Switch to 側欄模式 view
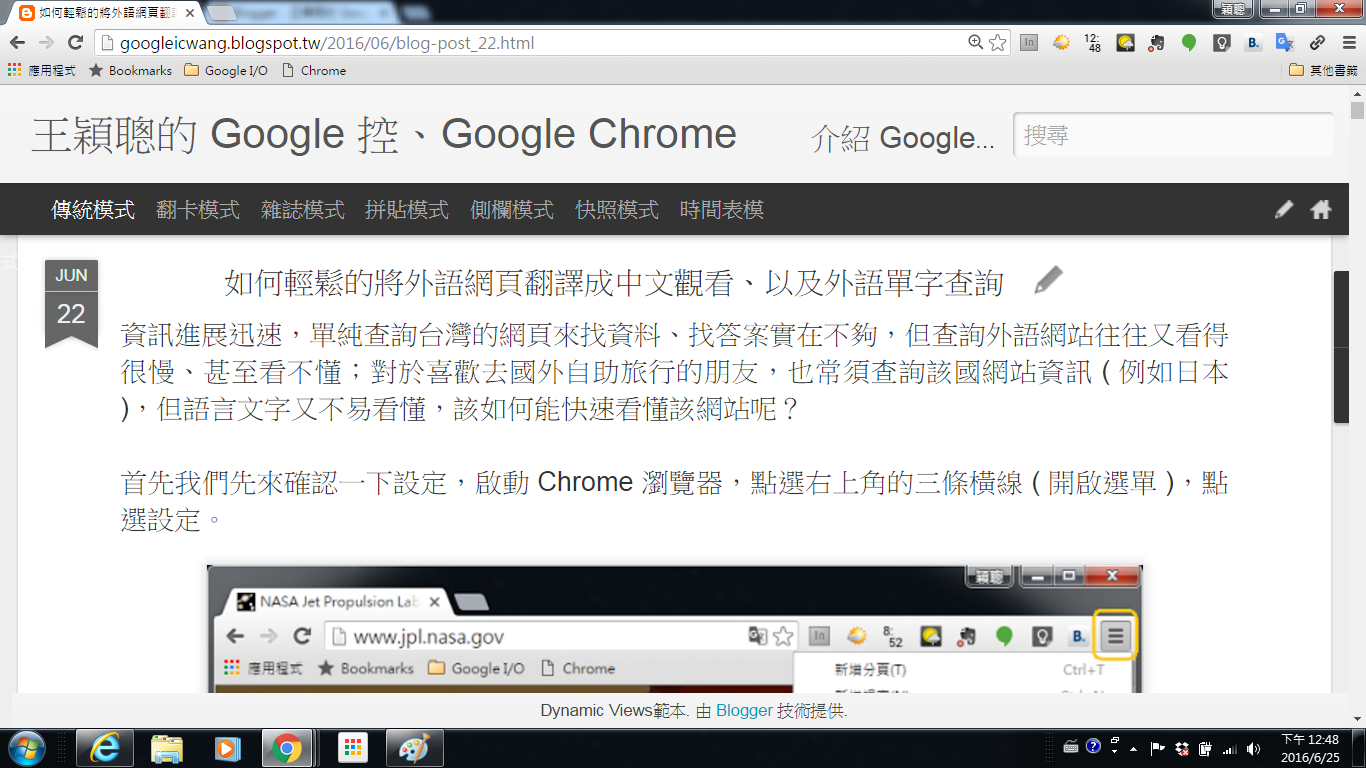 (x=512, y=210)
